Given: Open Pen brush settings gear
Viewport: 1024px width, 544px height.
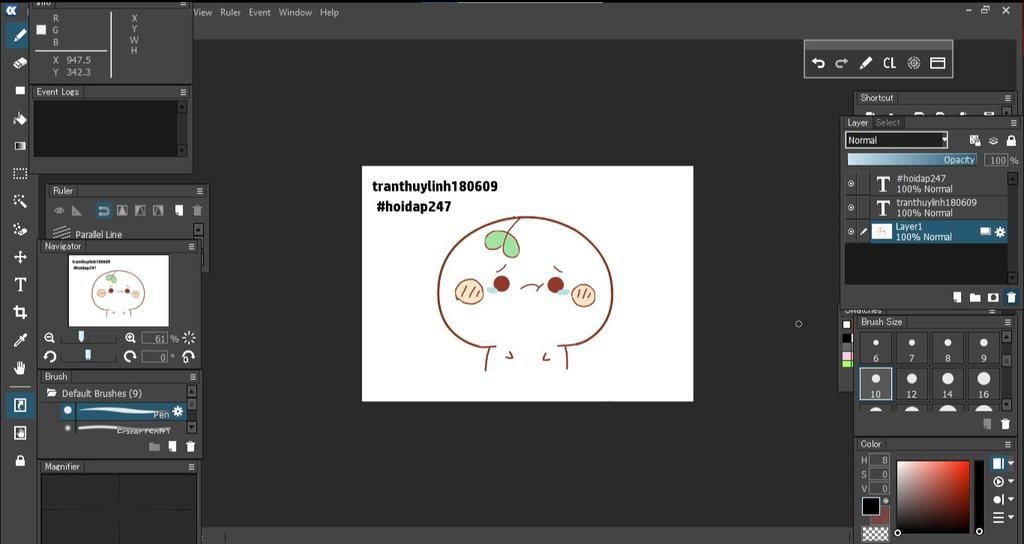Looking at the screenshot, I should tap(178, 411).
